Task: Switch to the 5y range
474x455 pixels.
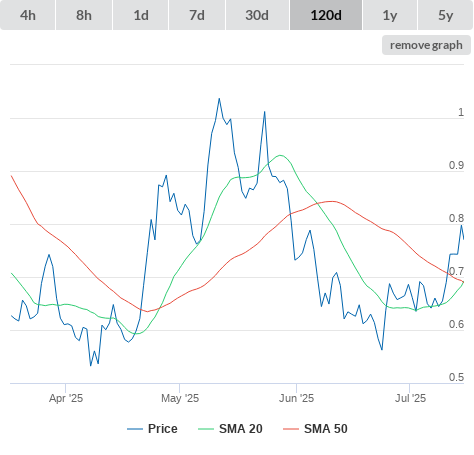Action: [445, 15]
